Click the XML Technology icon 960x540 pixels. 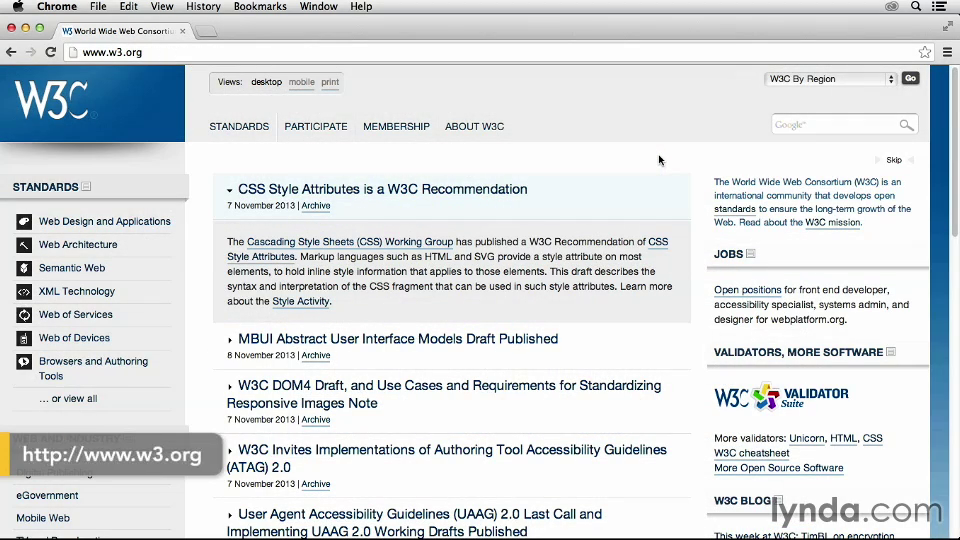[x=24, y=291]
